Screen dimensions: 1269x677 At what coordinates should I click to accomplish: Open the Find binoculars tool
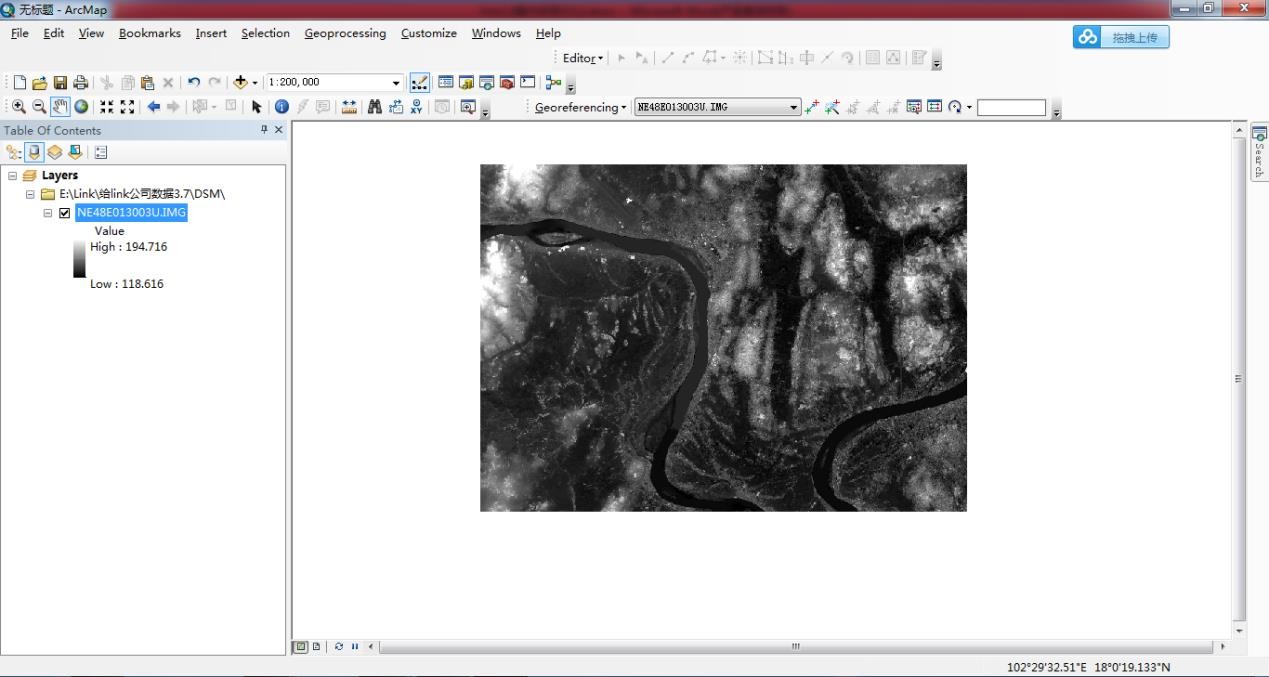(x=375, y=107)
